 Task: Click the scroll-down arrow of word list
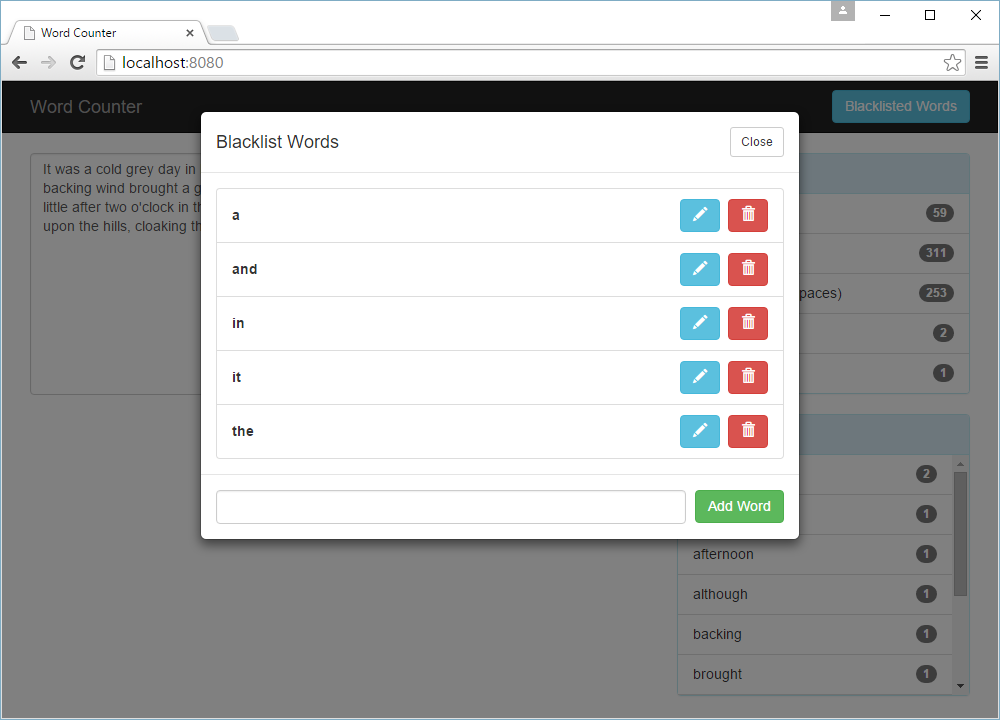tap(960, 686)
